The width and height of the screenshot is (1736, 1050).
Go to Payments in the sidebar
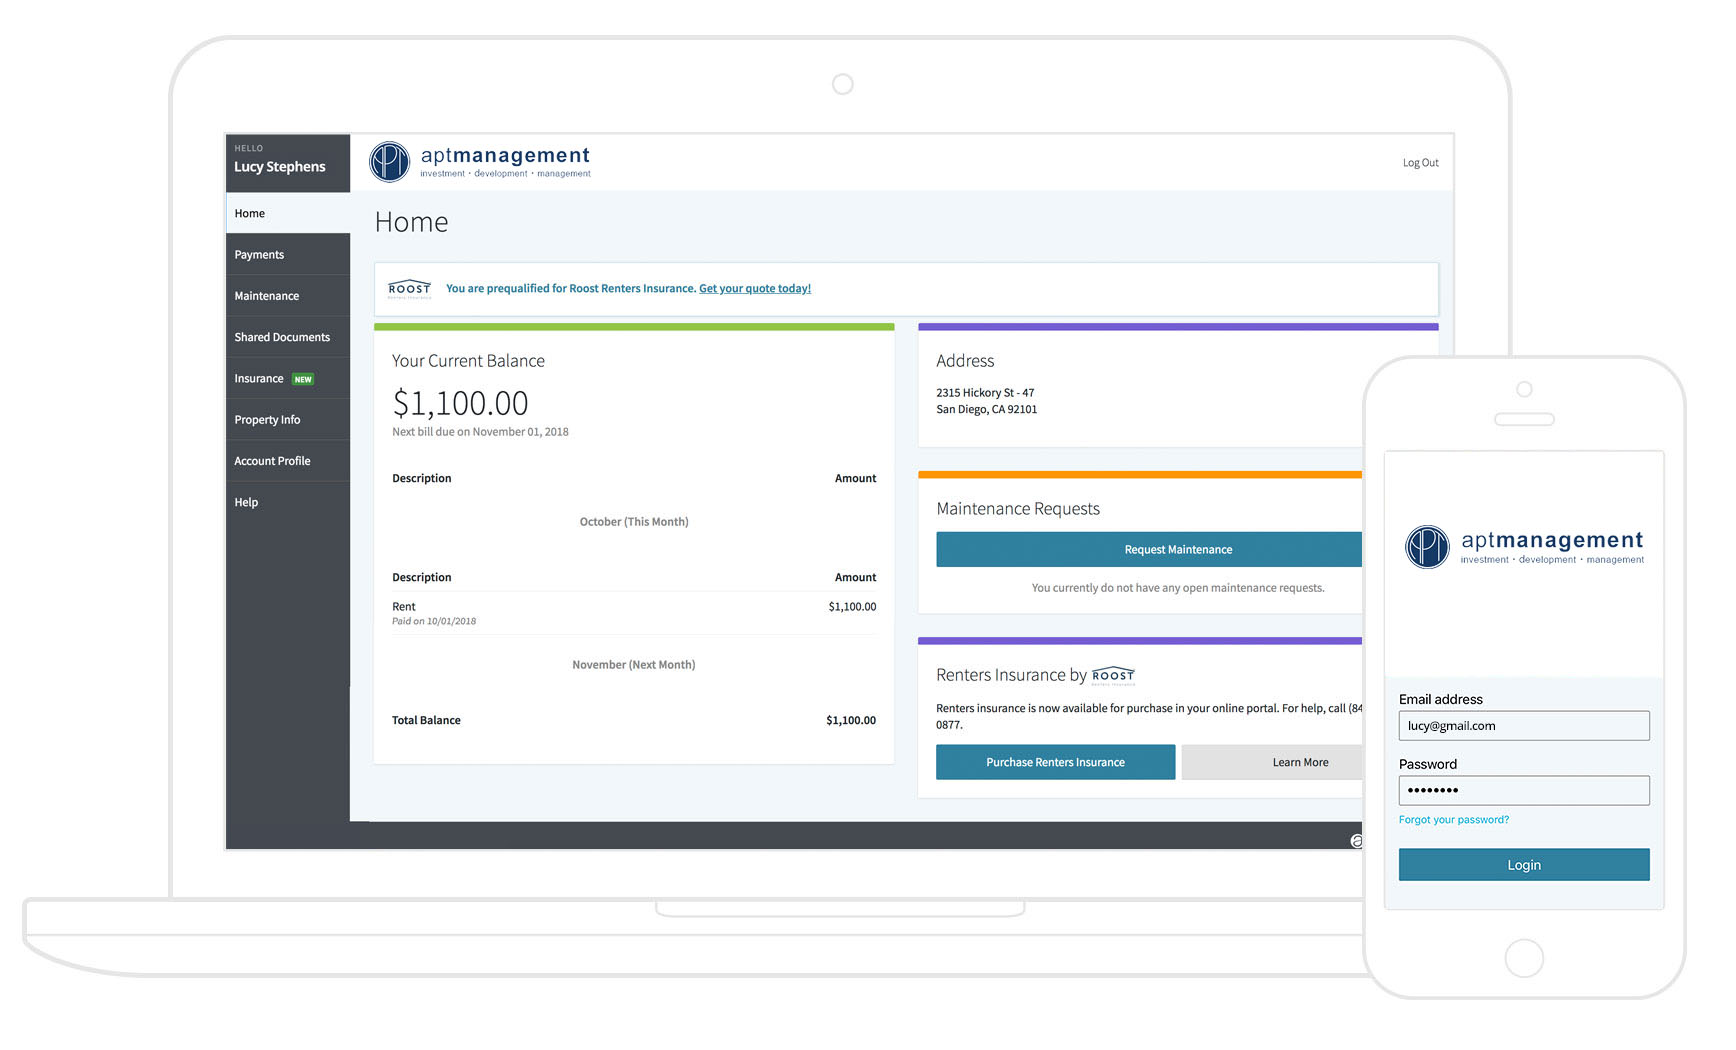[x=259, y=255]
